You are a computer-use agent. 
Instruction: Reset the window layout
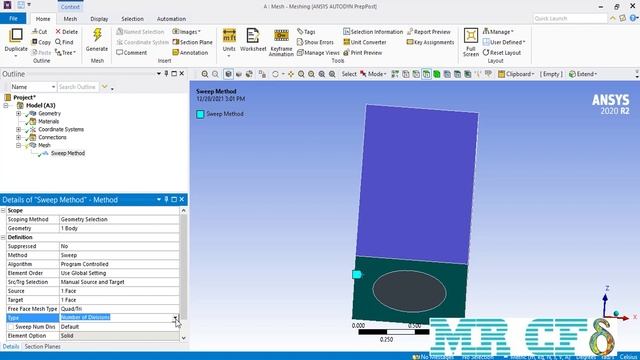[x=502, y=53]
